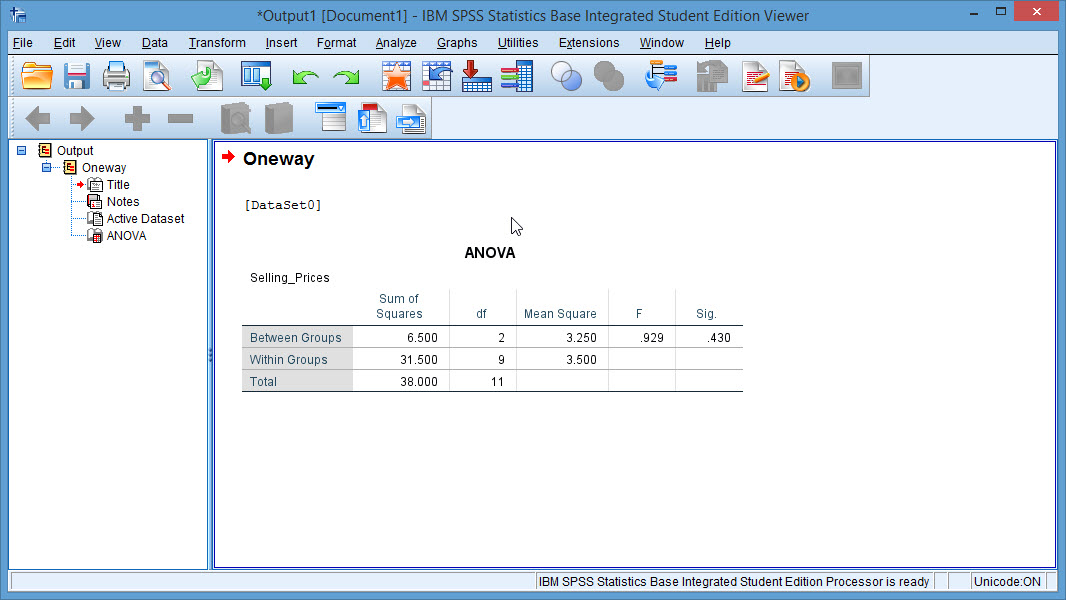Image resolution: width=1066 pixels, height=600 pixels.
Task: Click the Selling_Prices label
Action: 290,277
